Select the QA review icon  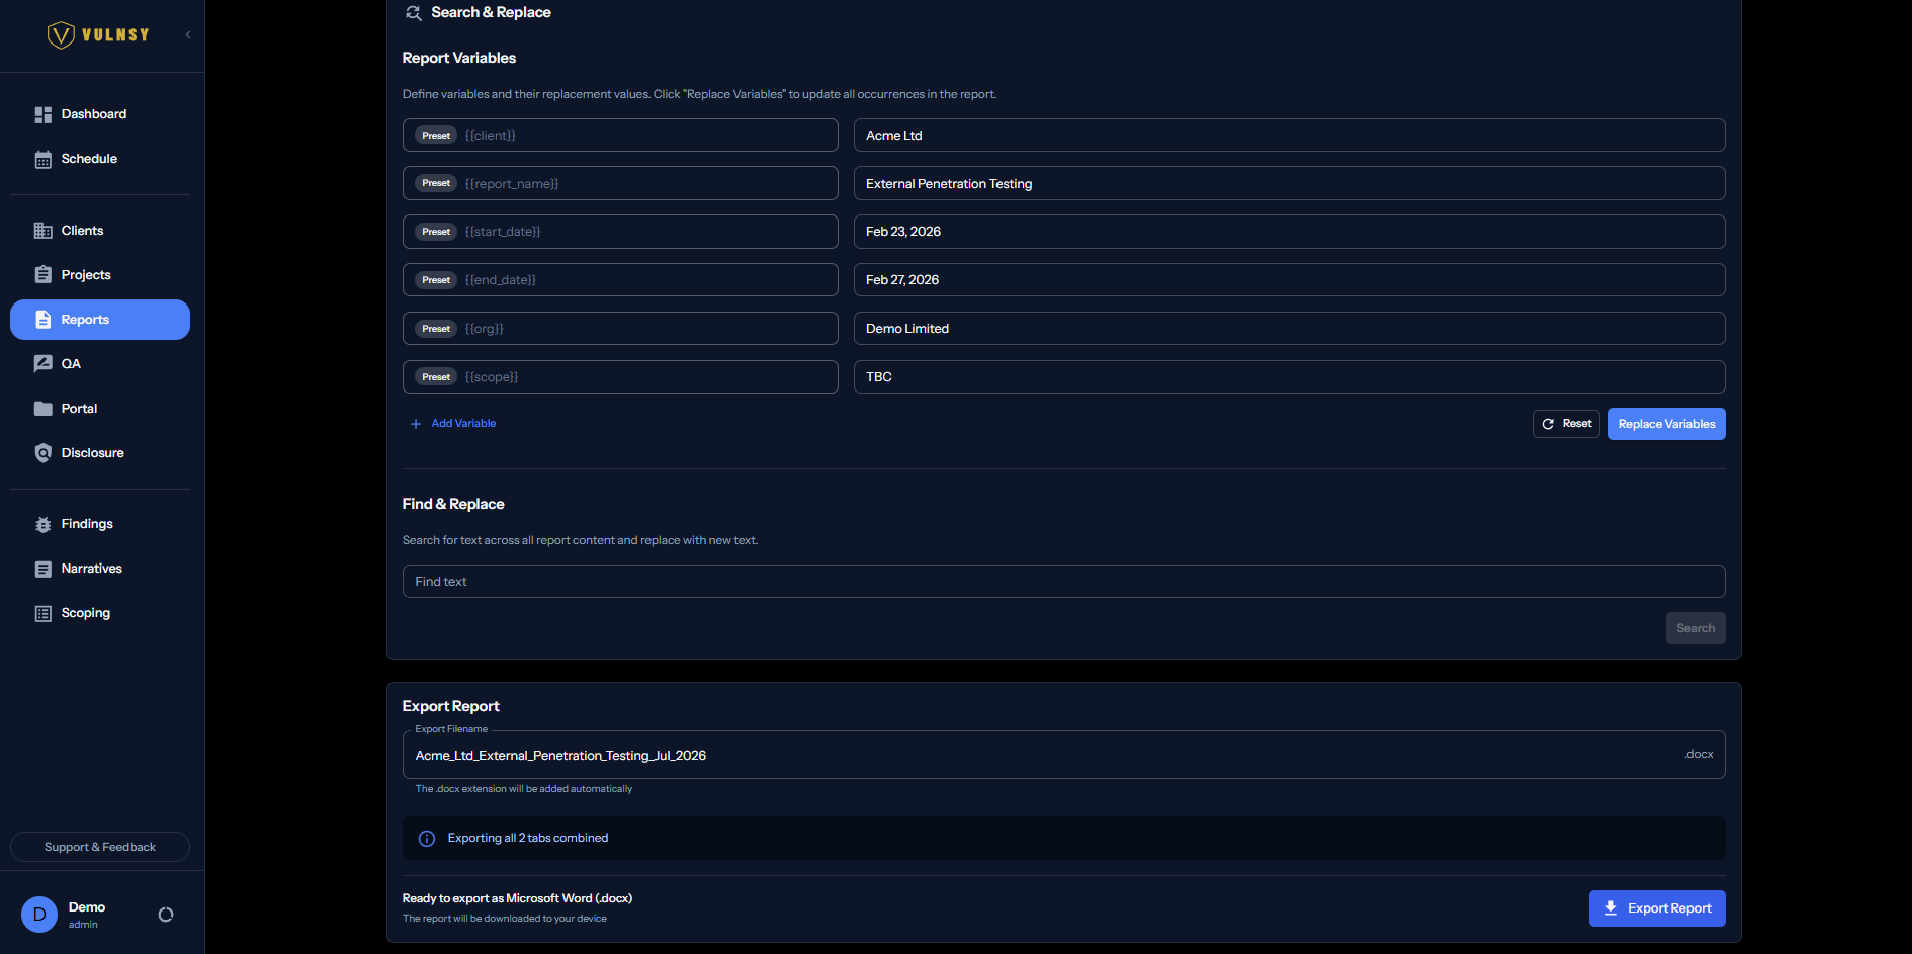click(x=43, y=364)
